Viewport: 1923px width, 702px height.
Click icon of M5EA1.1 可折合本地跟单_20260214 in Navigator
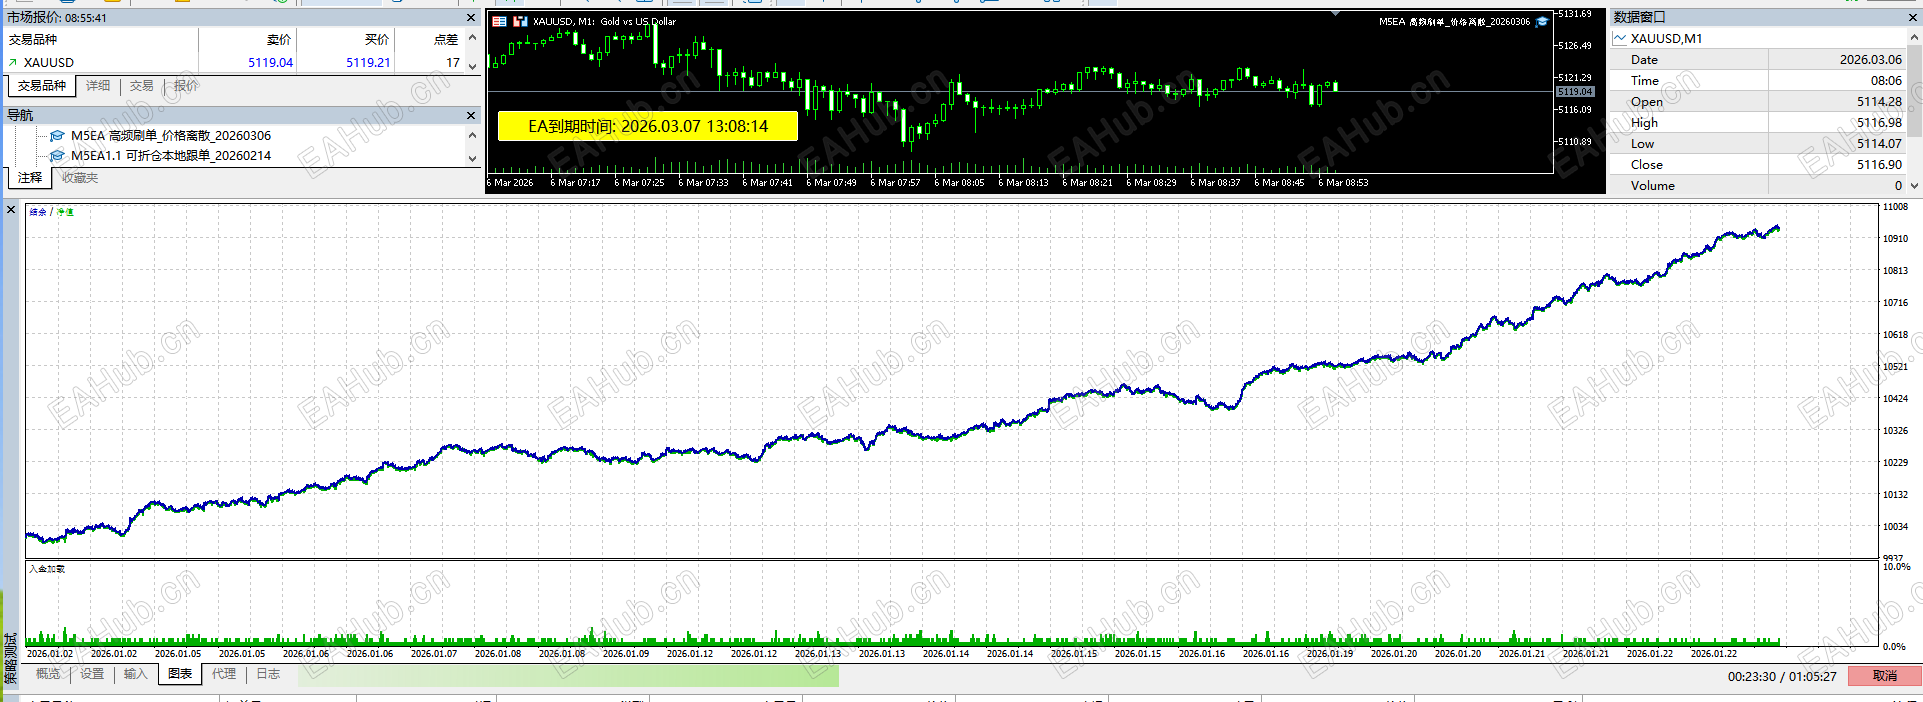pos(57,155)
